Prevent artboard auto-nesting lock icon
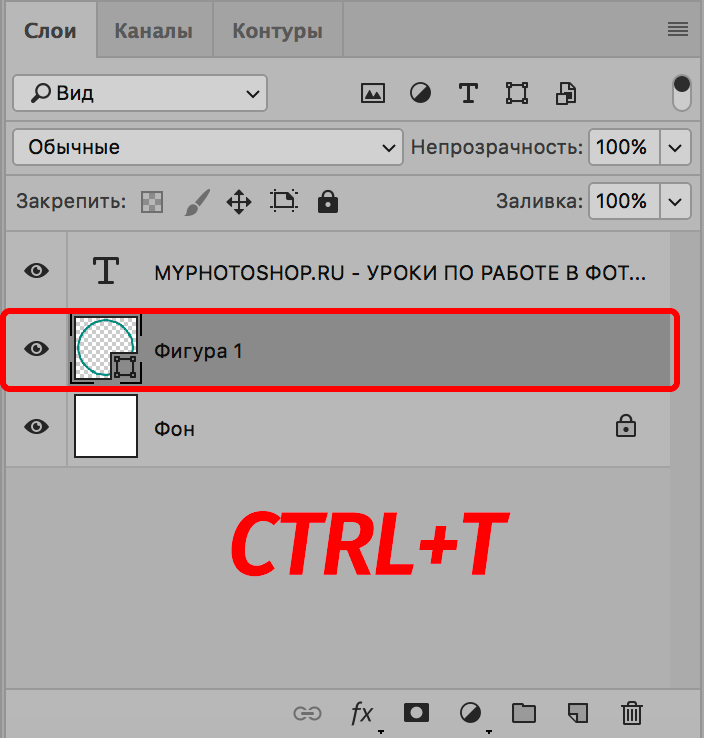Screen dimensions: 704x738 click(x=284, y=201)
